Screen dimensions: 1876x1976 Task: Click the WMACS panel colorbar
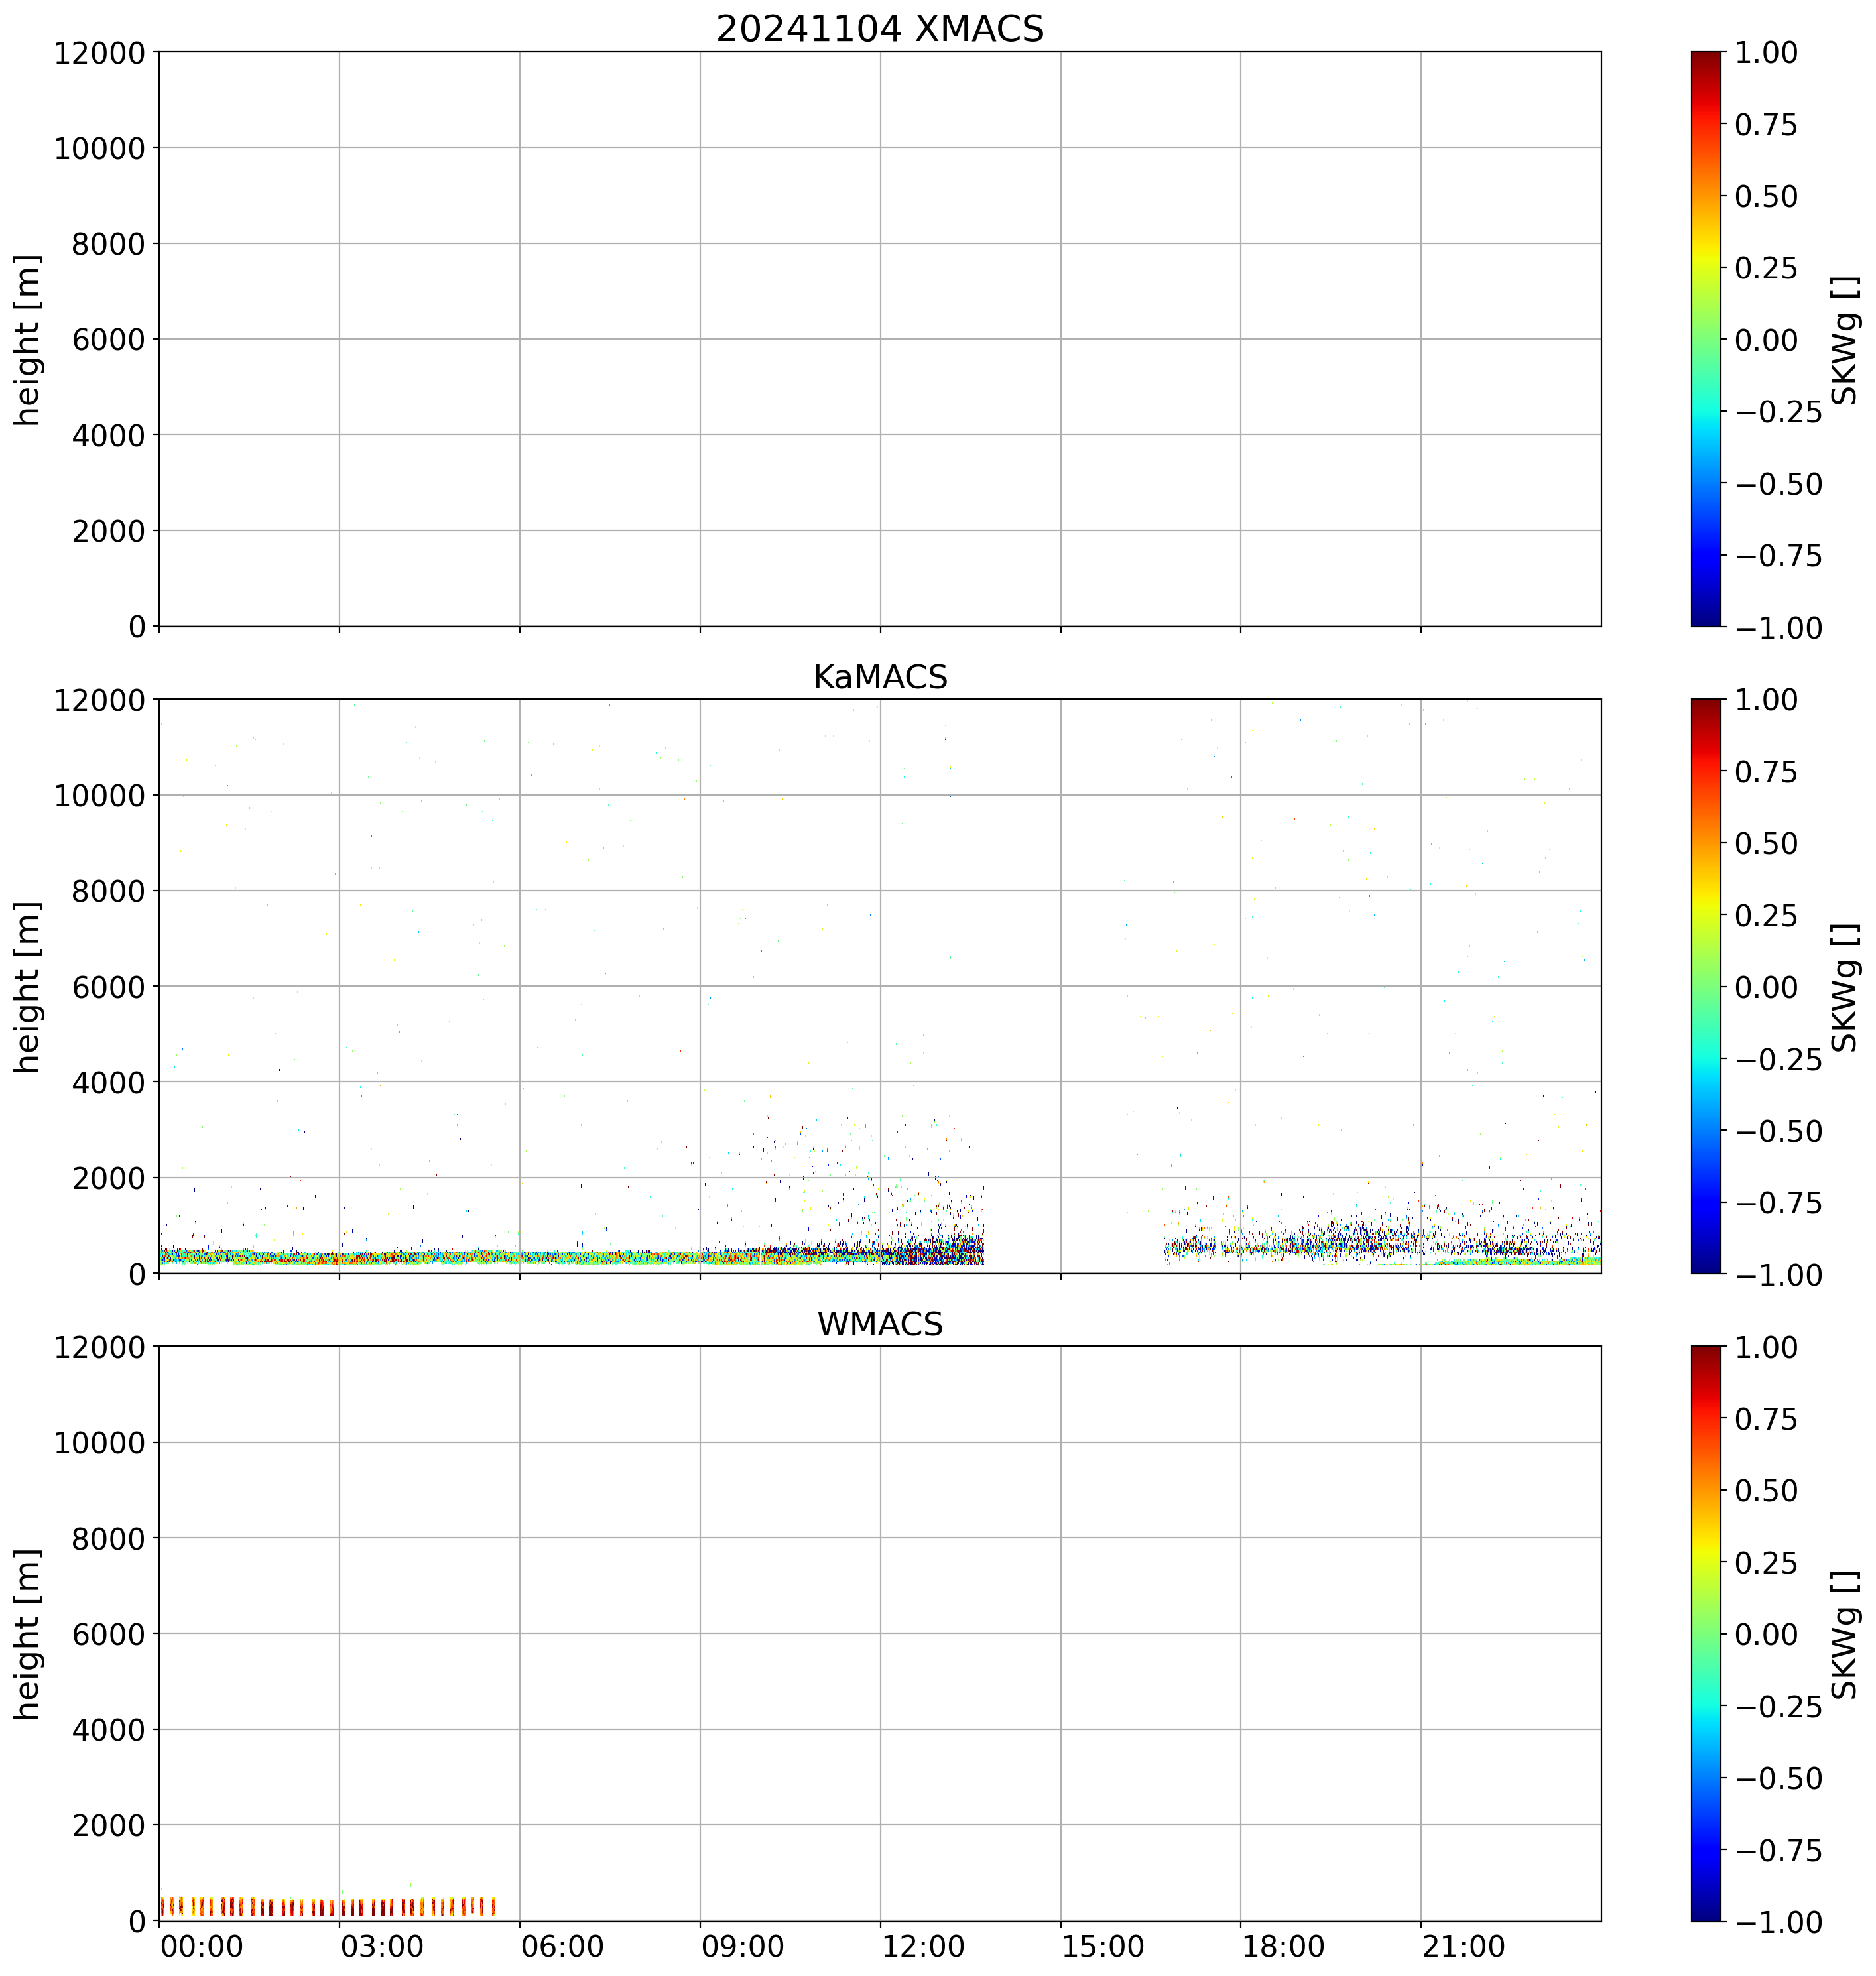tap(1706, 1633)
